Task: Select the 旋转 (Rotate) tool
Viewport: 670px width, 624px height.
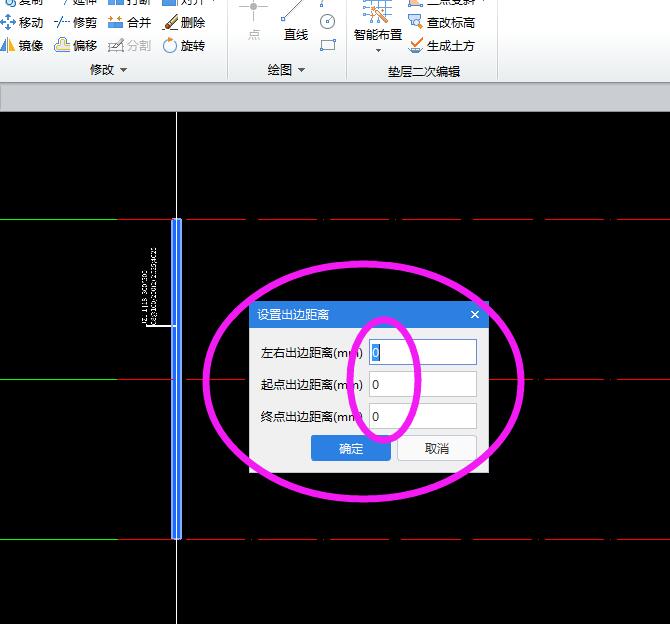Action: click(x=184, y=45)
